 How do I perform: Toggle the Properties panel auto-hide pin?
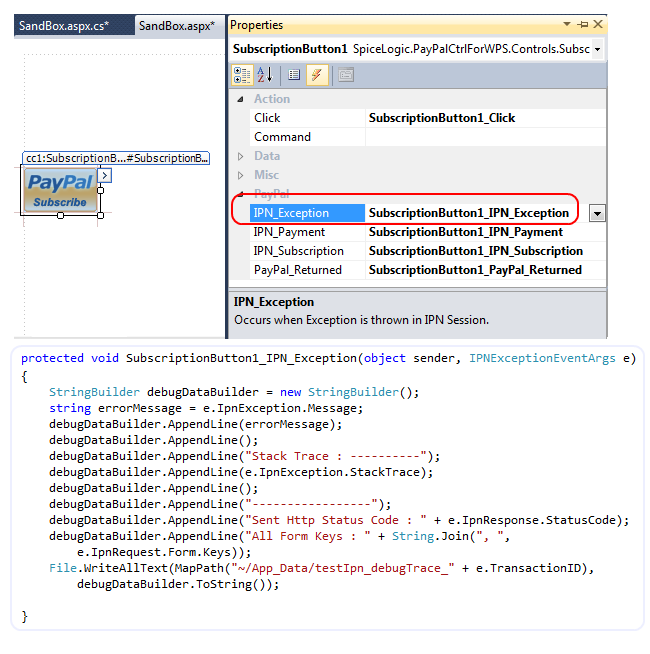[x=582, y=25]
